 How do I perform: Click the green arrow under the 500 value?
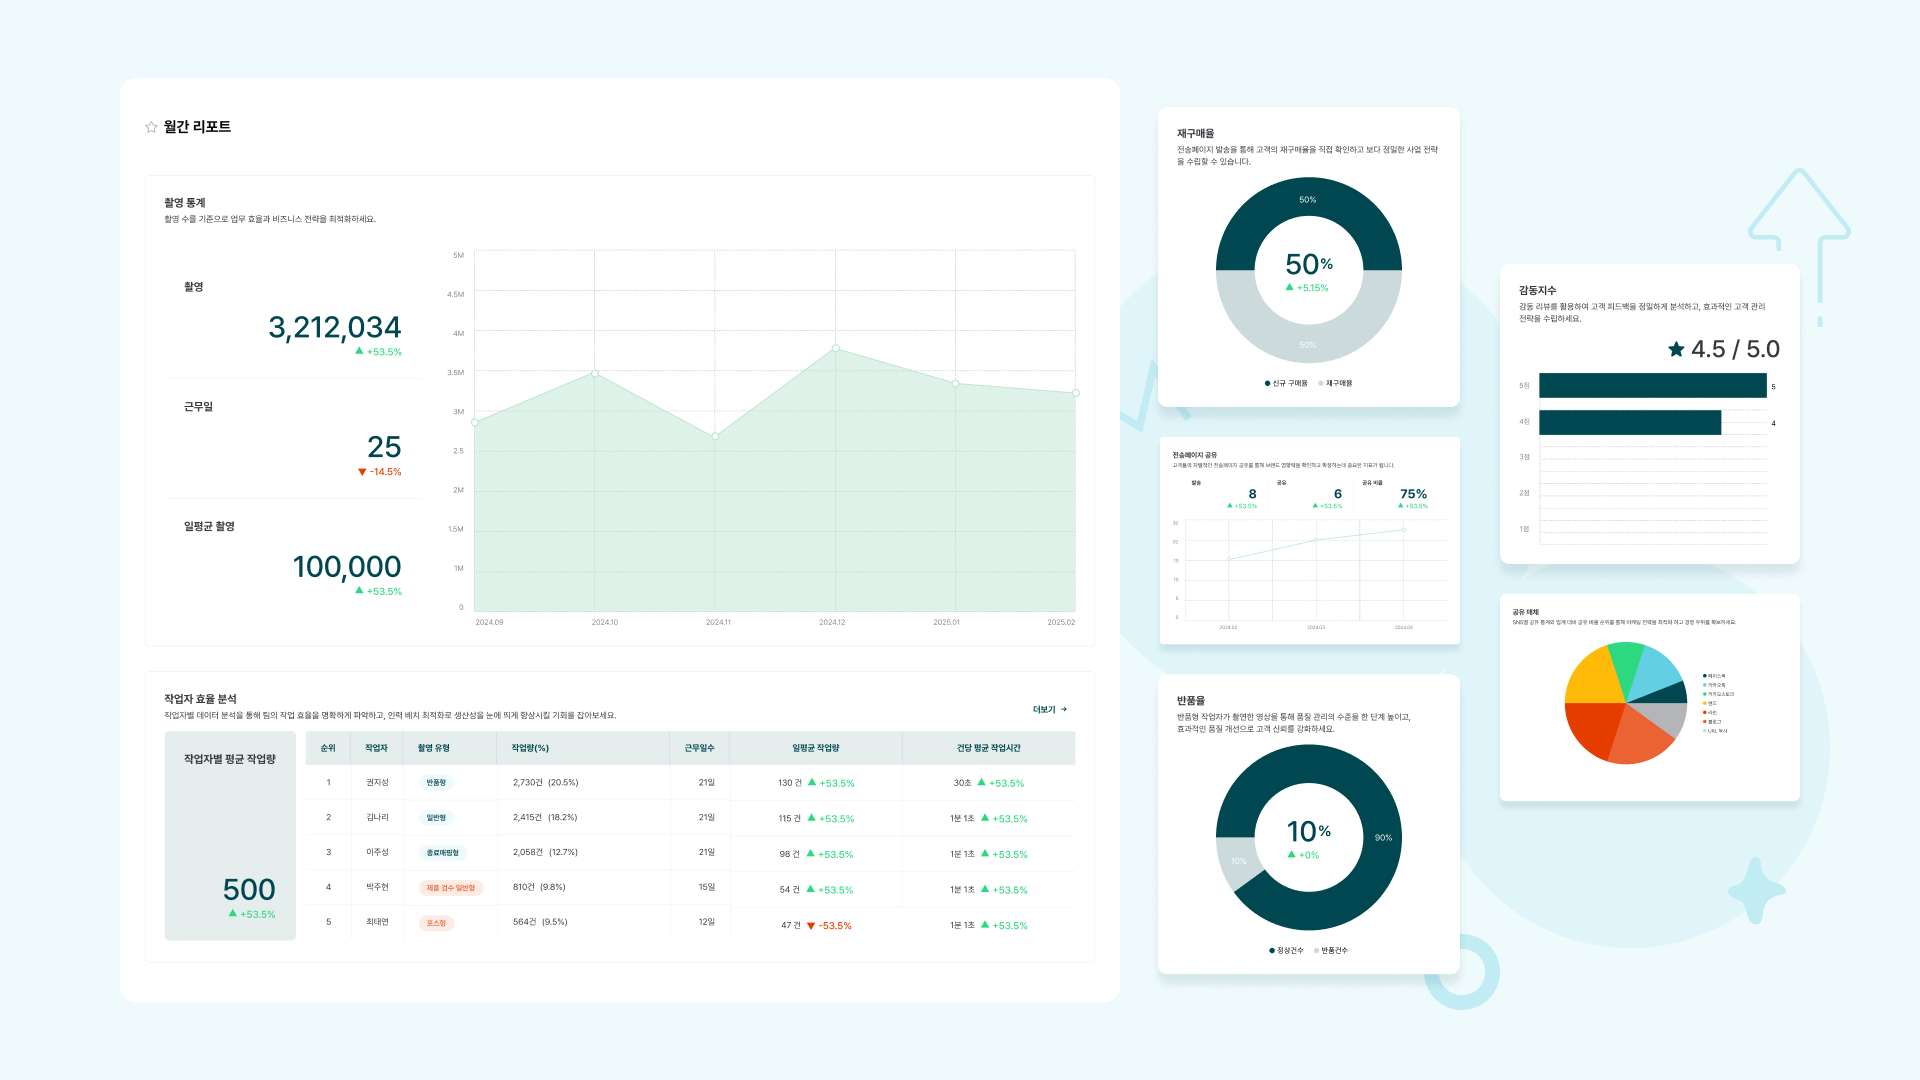click(233, 913)
